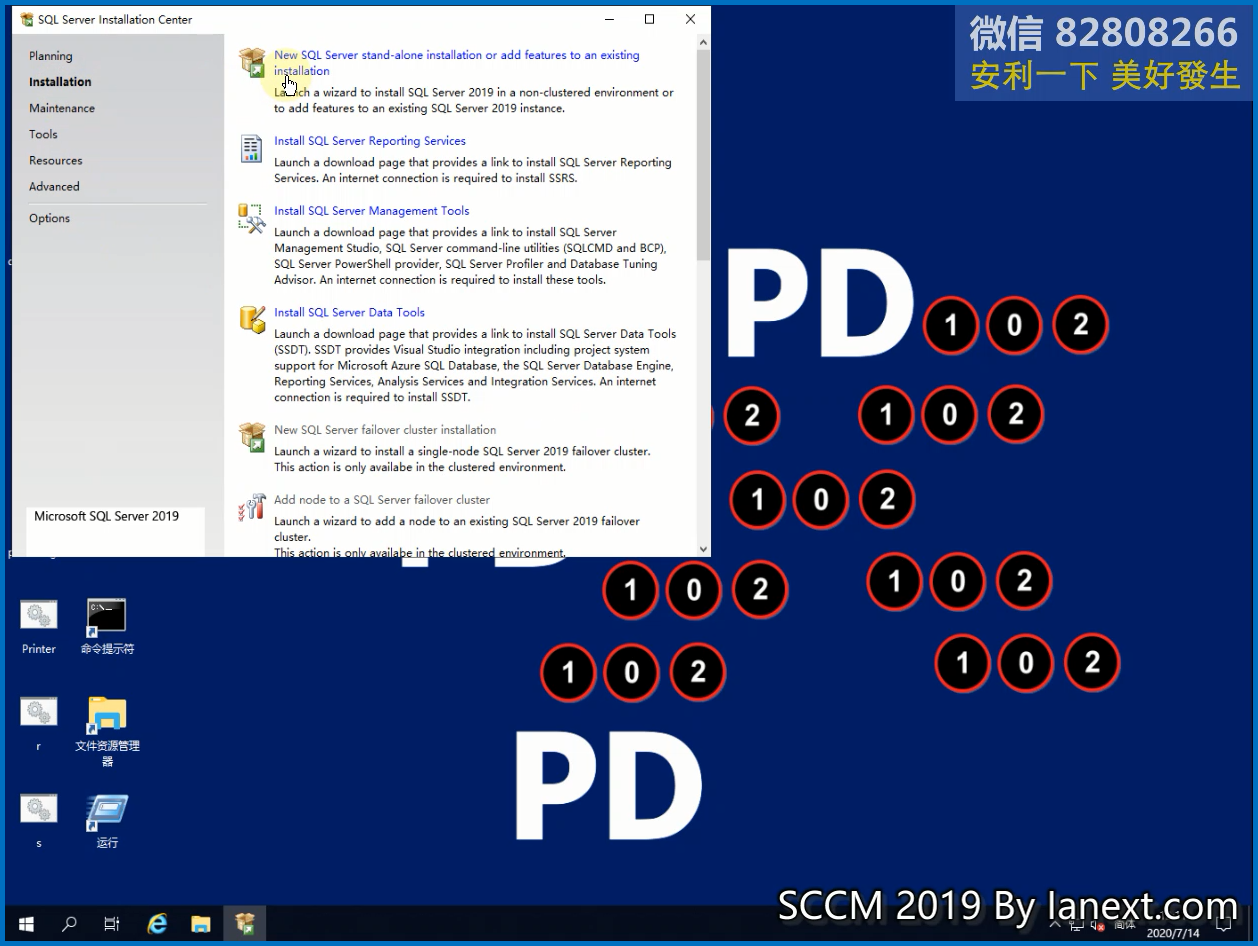Open Task View from the taskbar
Viewport: 1258px width, 946px height.
pyautogui.click(x=112, y=924)
